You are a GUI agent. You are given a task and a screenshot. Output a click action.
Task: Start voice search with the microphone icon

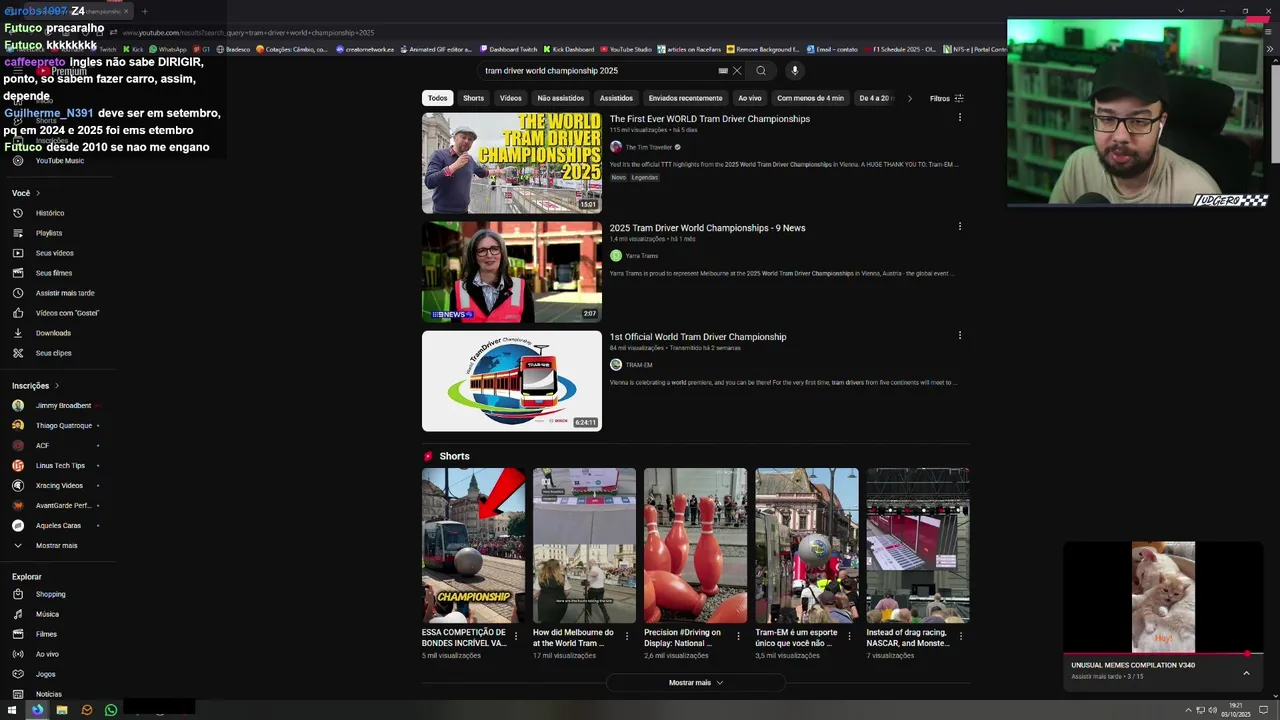pos(795,71)
